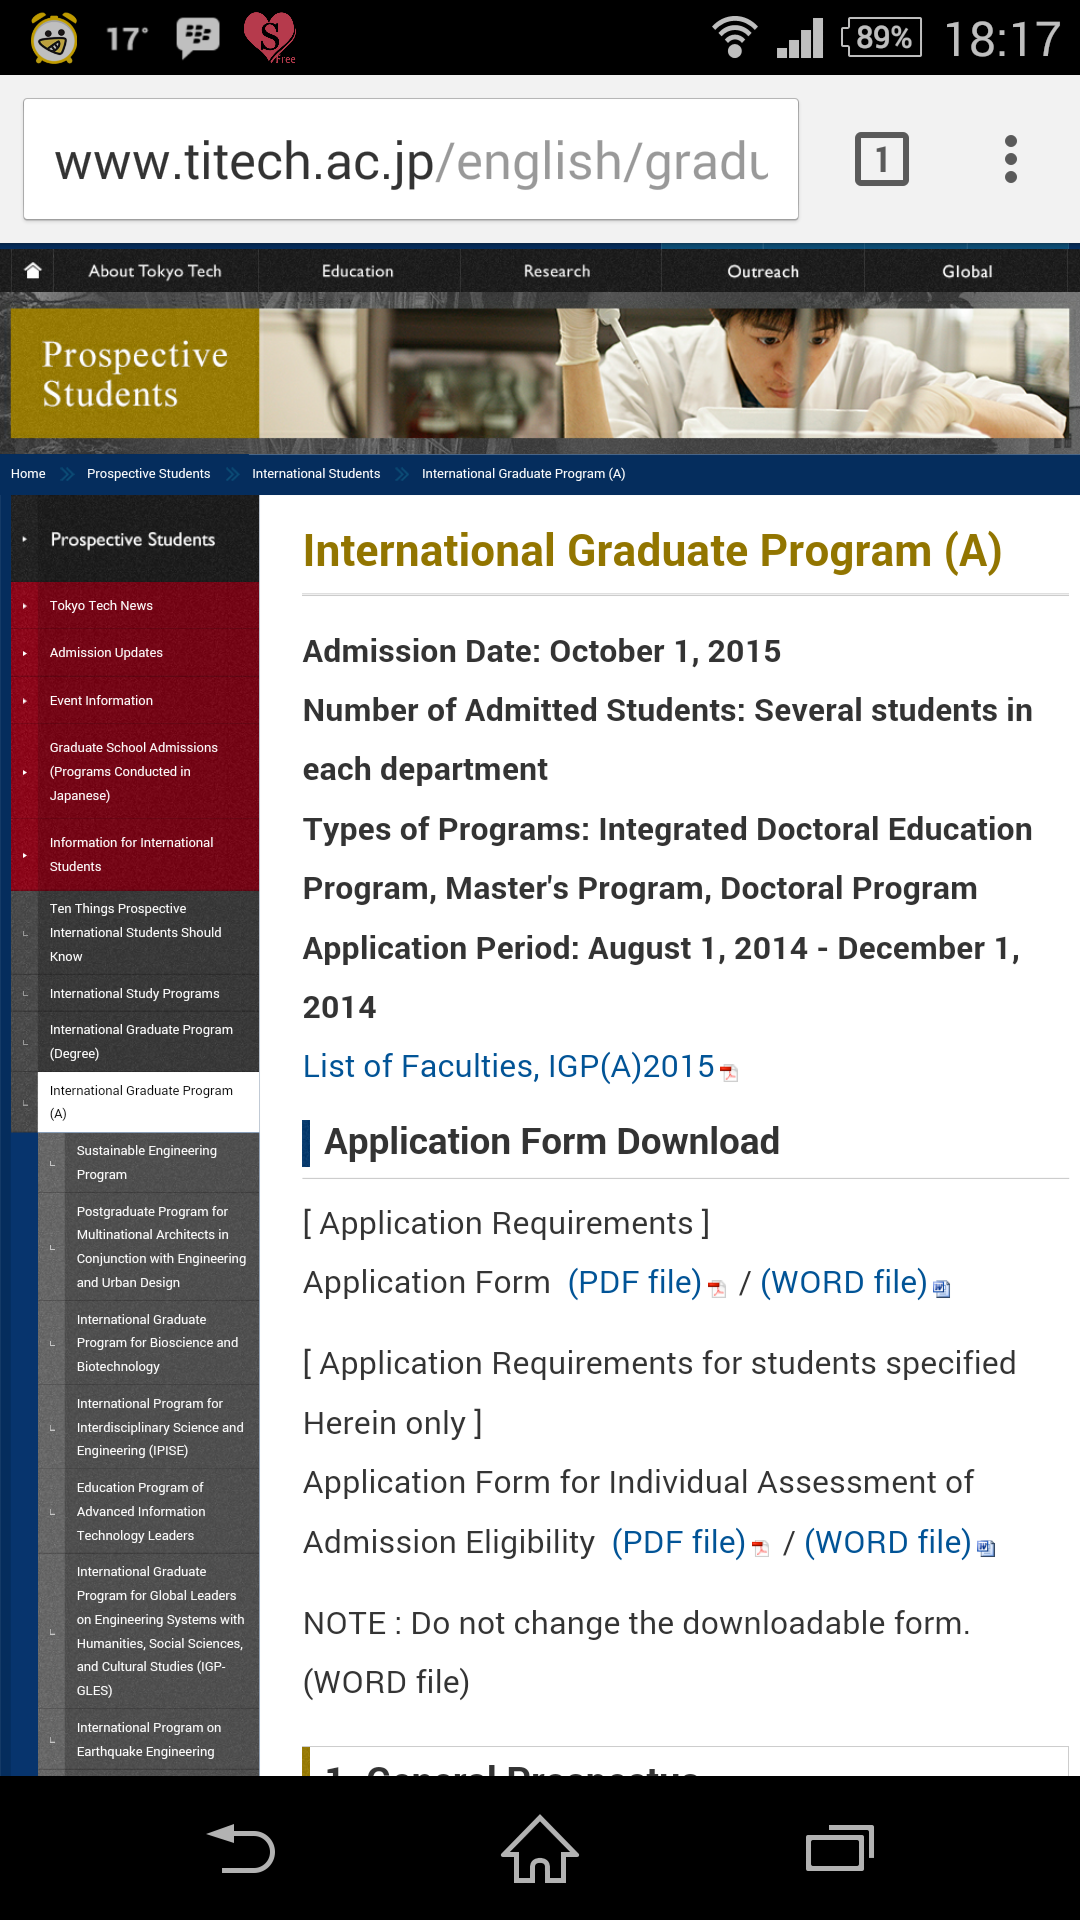Open the Global menu
Image resolution: width=1080 pixels, height=1920 pixels.
pyautogui.click(x=967, y=271)
